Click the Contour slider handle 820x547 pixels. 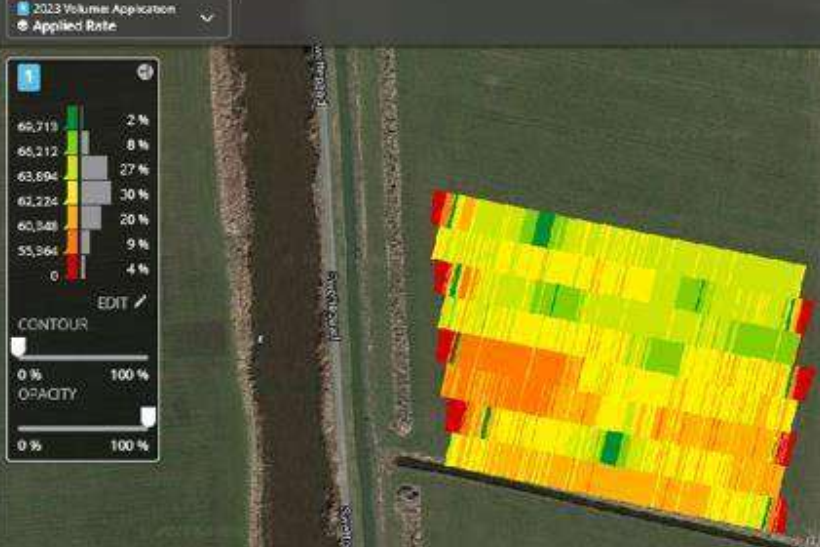pyautogui.click(x=17, y=346)
